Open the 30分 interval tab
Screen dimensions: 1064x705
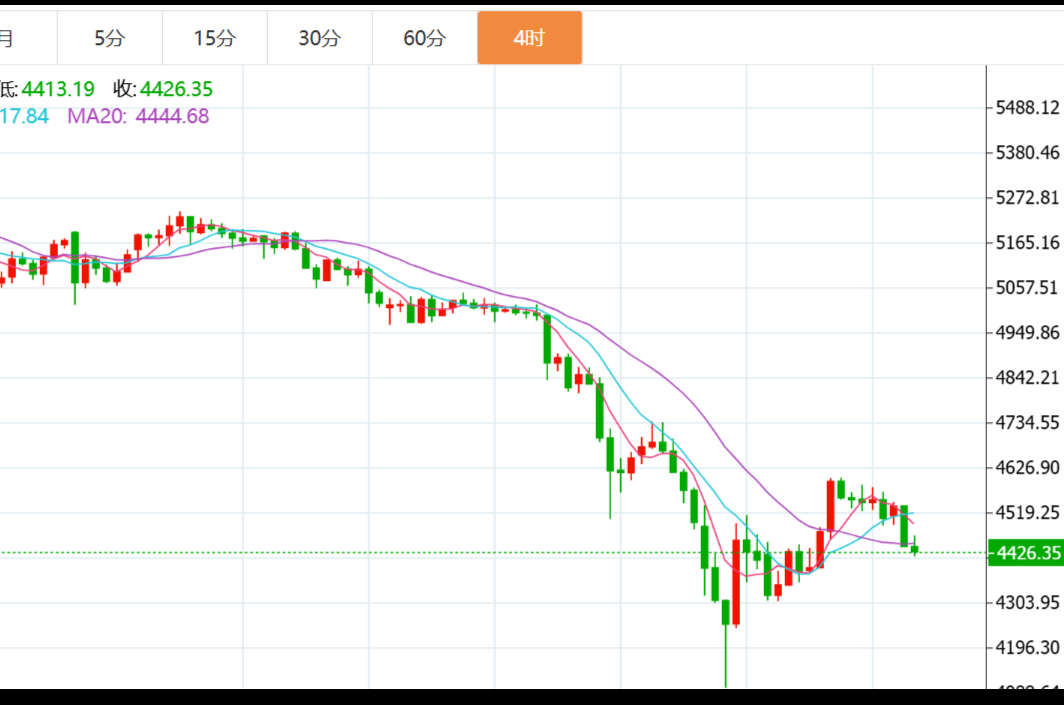click(319, 38)
